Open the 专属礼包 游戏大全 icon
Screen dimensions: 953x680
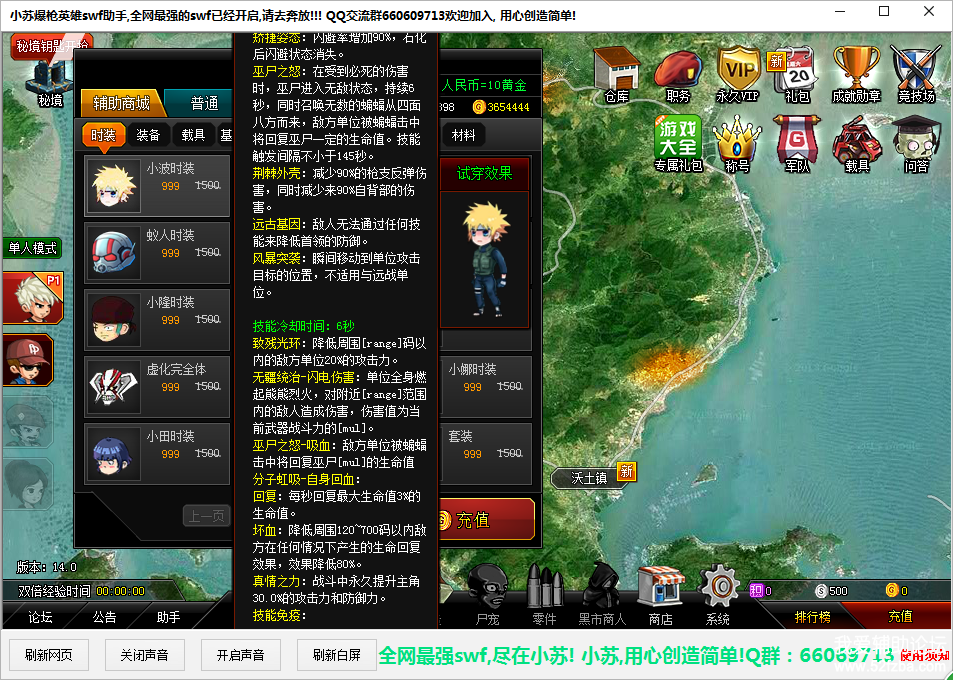(x=678, y=143)
